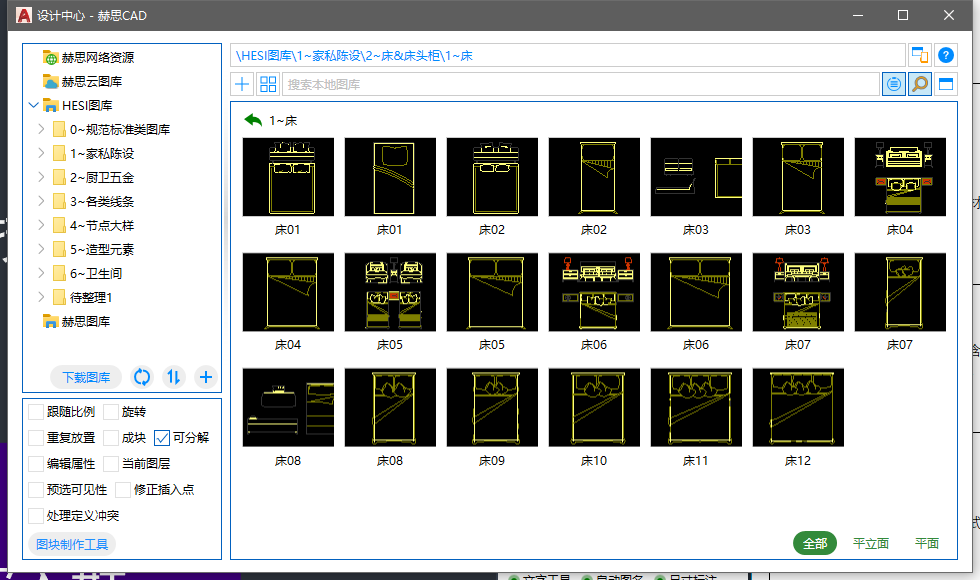980x580 pixels.
Task: Uncheck the 可分解 checkbox
Action: (162, 438)
